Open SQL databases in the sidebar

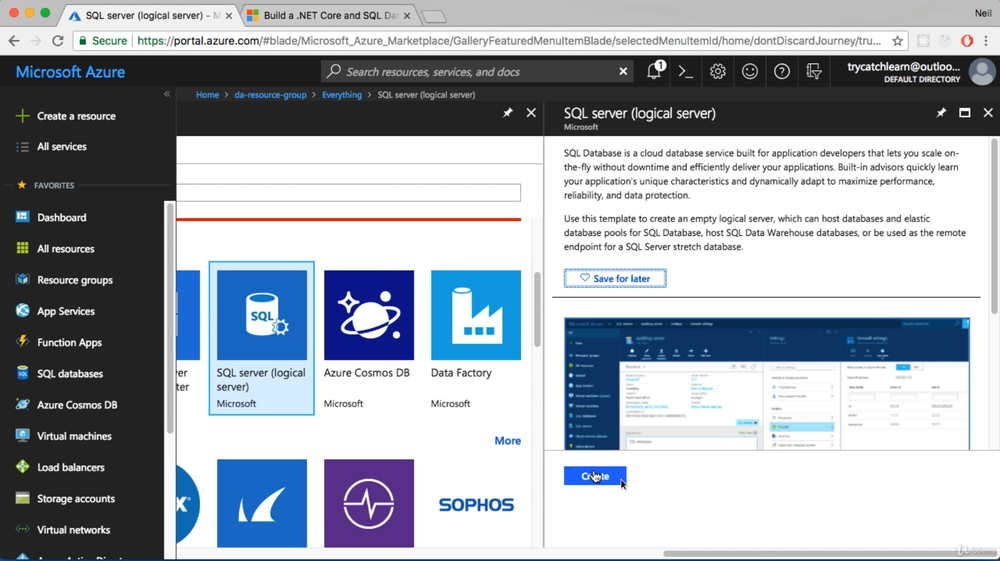(x=59, y=374)
